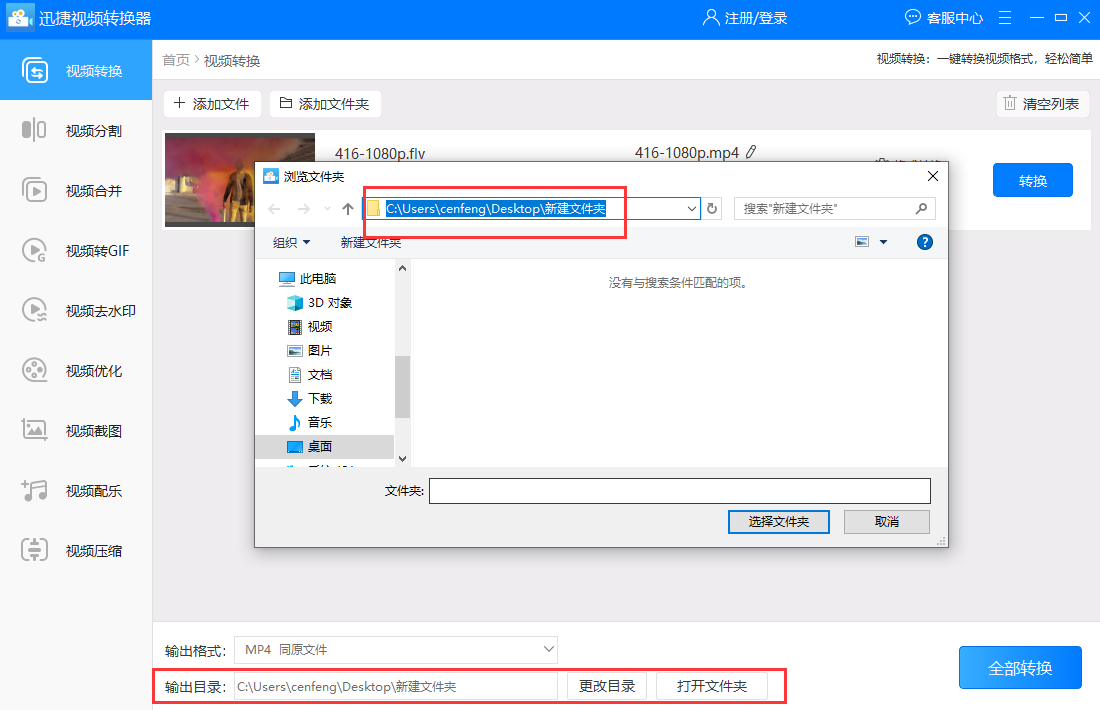Open the 视频转GIF sidebar section
1100x710 pixels.
pyautogui.click(x=76, y=250)
